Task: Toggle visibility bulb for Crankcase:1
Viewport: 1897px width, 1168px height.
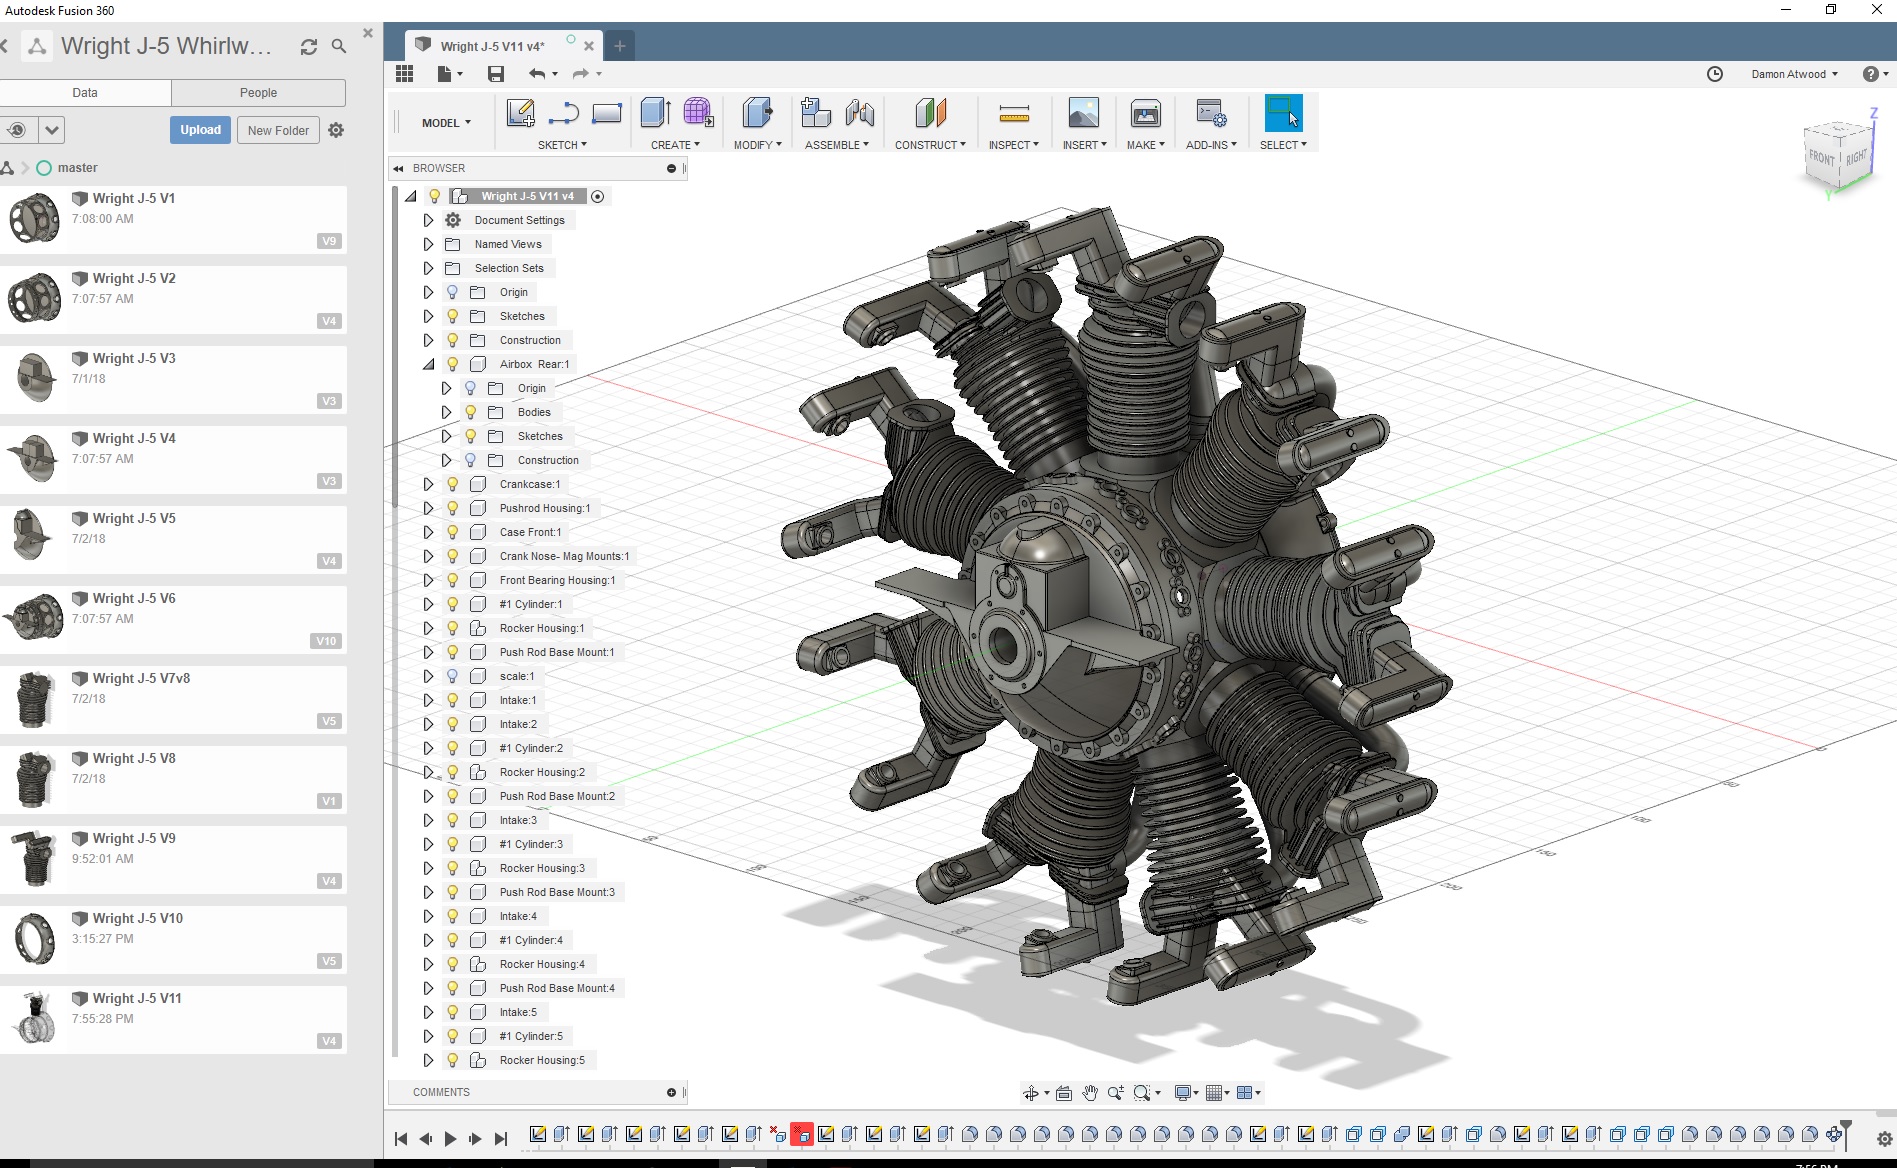Action: tap(453, 484)
